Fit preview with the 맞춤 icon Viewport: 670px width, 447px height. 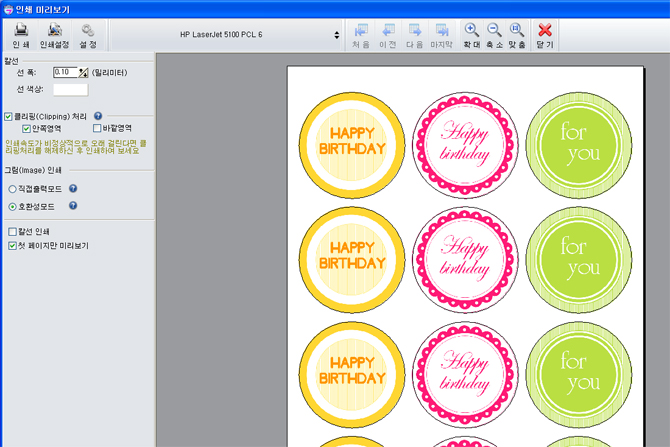517,30
